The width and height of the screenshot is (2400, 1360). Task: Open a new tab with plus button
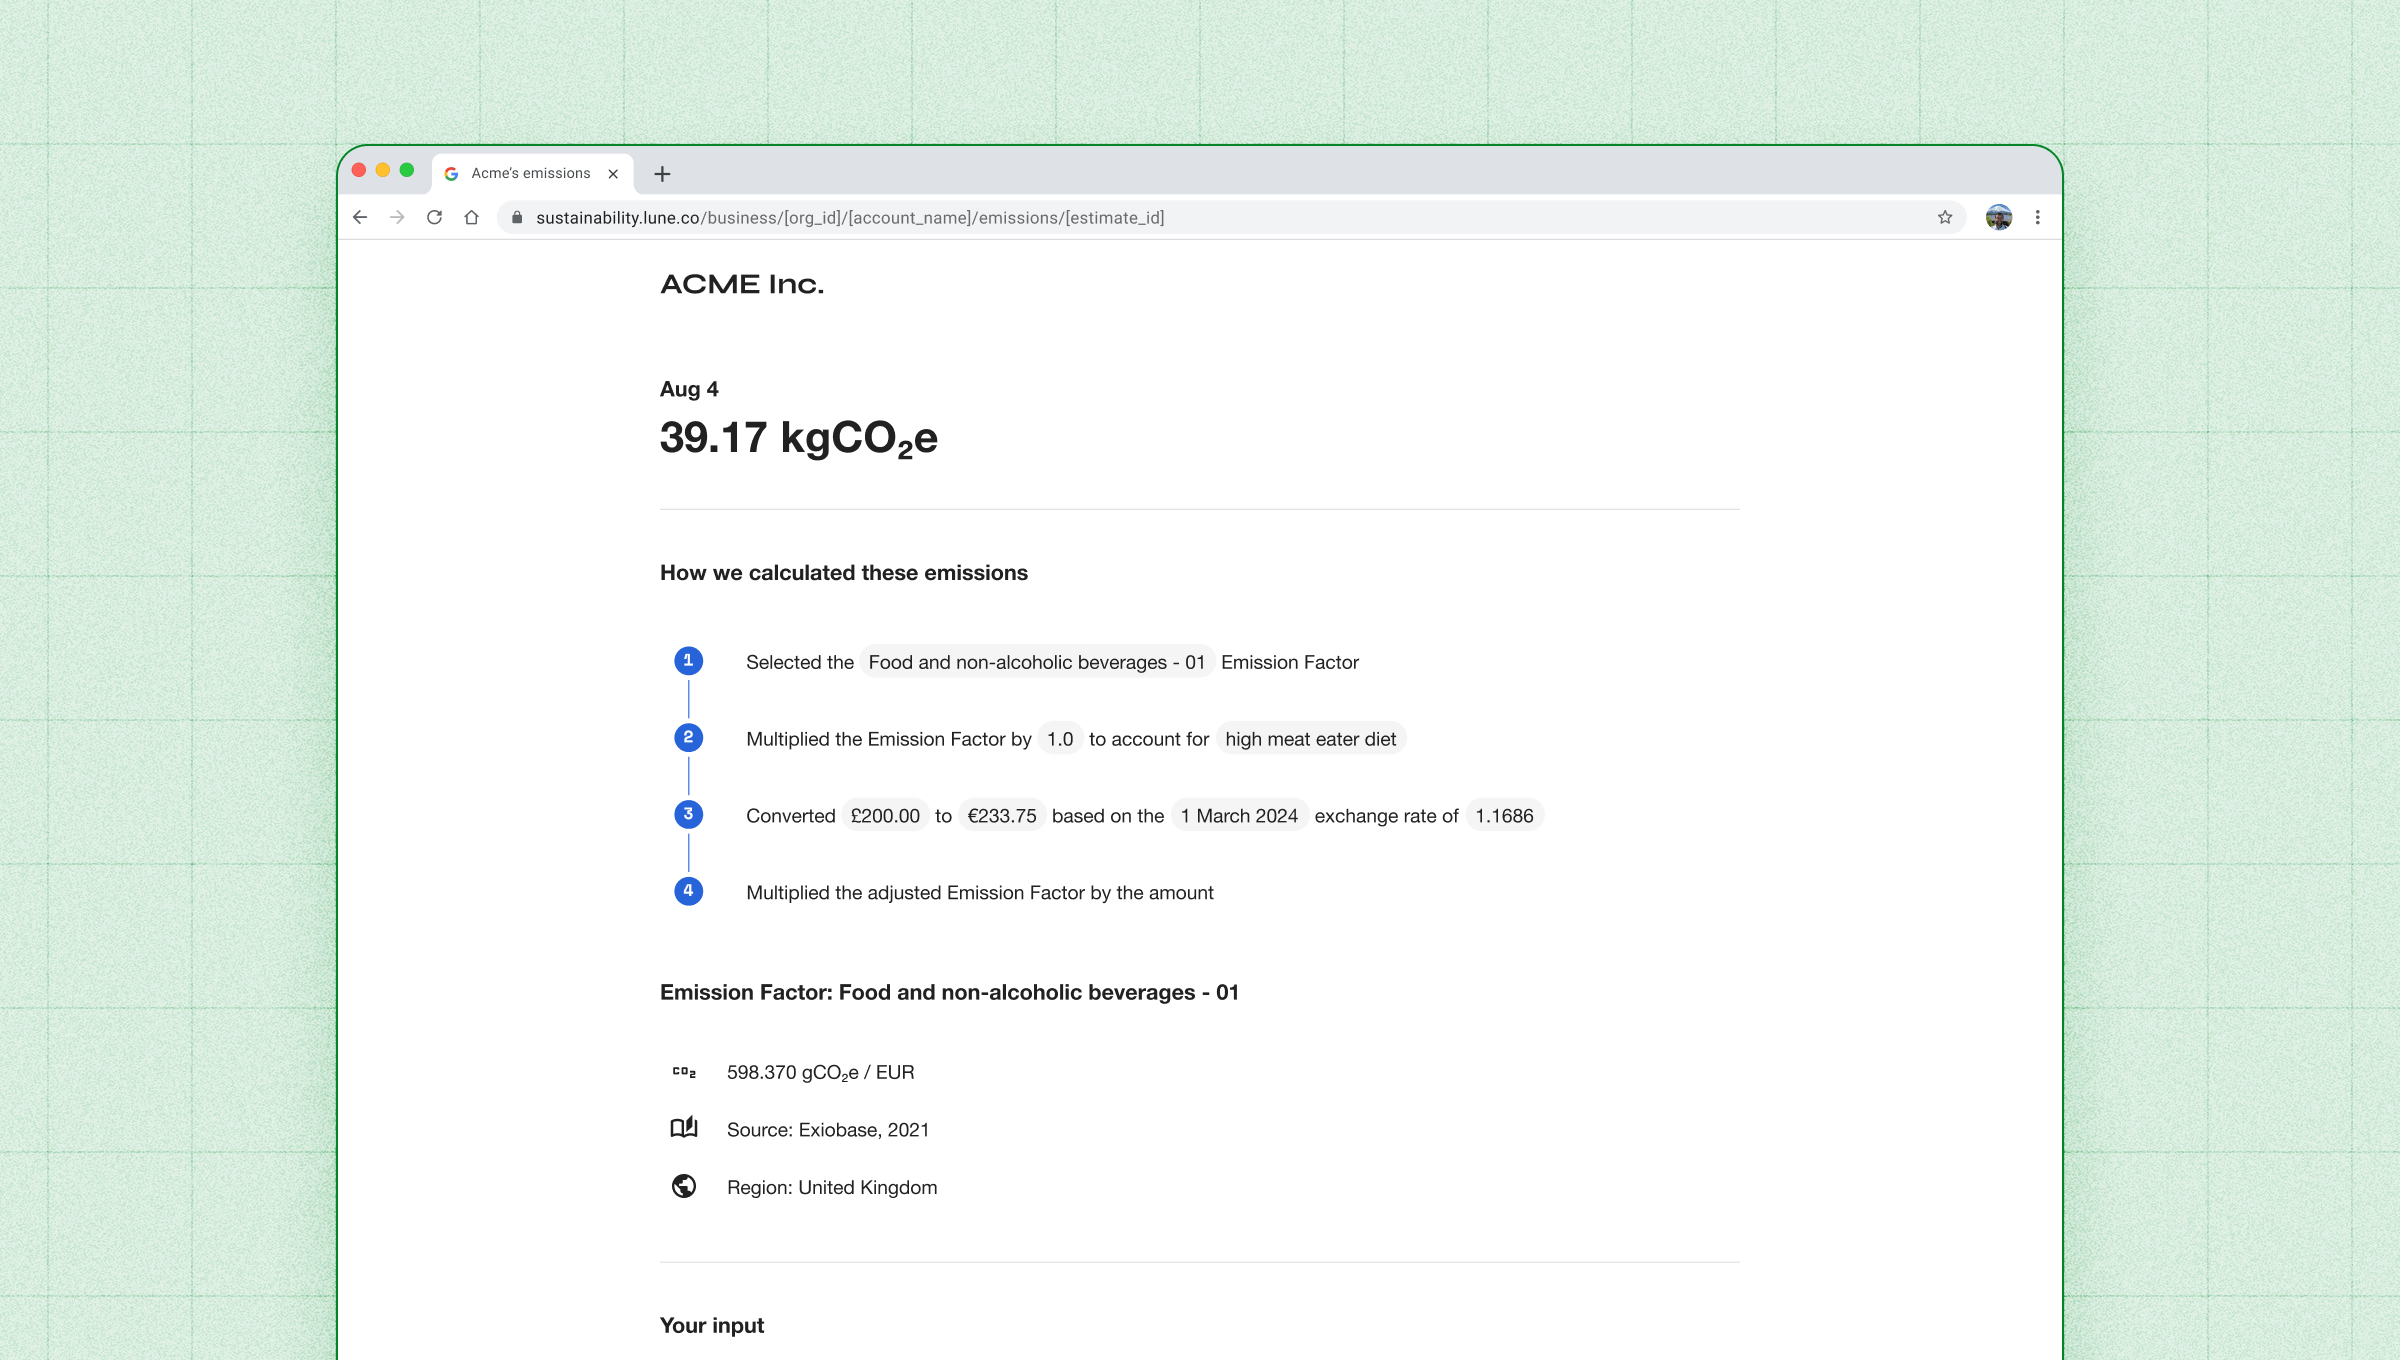pyautogui.click(x=662, y=174)
